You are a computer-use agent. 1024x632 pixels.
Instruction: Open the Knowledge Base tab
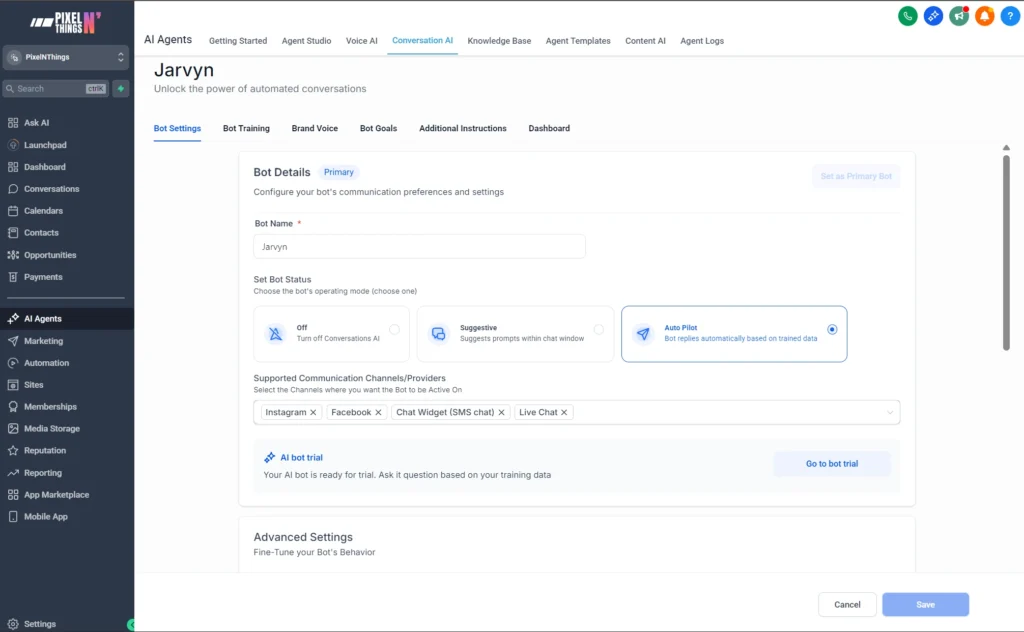pyautogui.click(x=499, y=40)
